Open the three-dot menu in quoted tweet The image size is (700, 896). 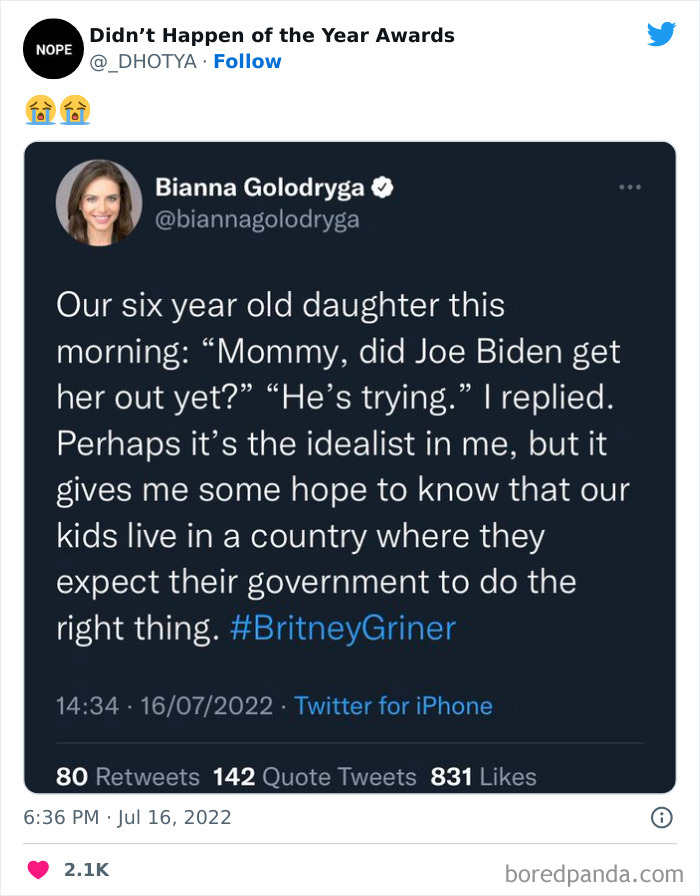click(629, 187)
